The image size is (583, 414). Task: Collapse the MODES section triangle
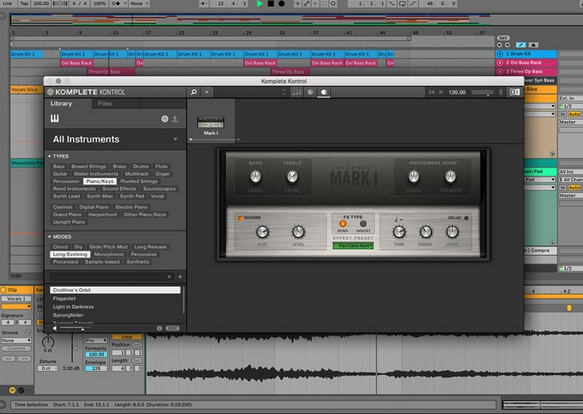[49, 237]
